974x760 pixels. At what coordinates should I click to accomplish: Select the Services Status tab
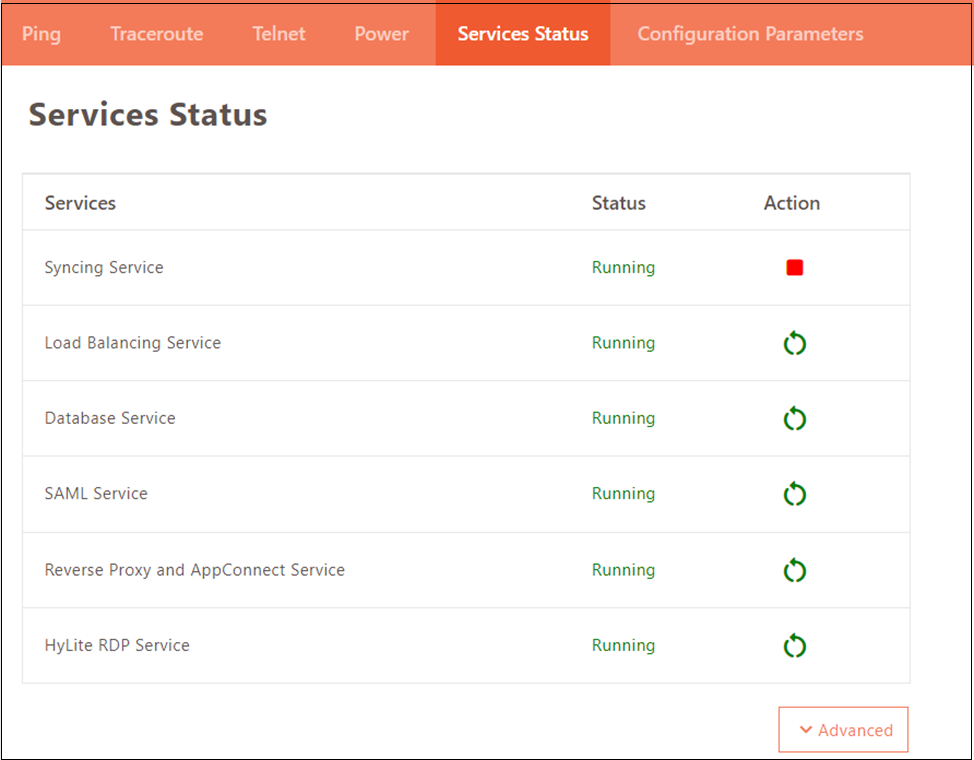point(523,34)
